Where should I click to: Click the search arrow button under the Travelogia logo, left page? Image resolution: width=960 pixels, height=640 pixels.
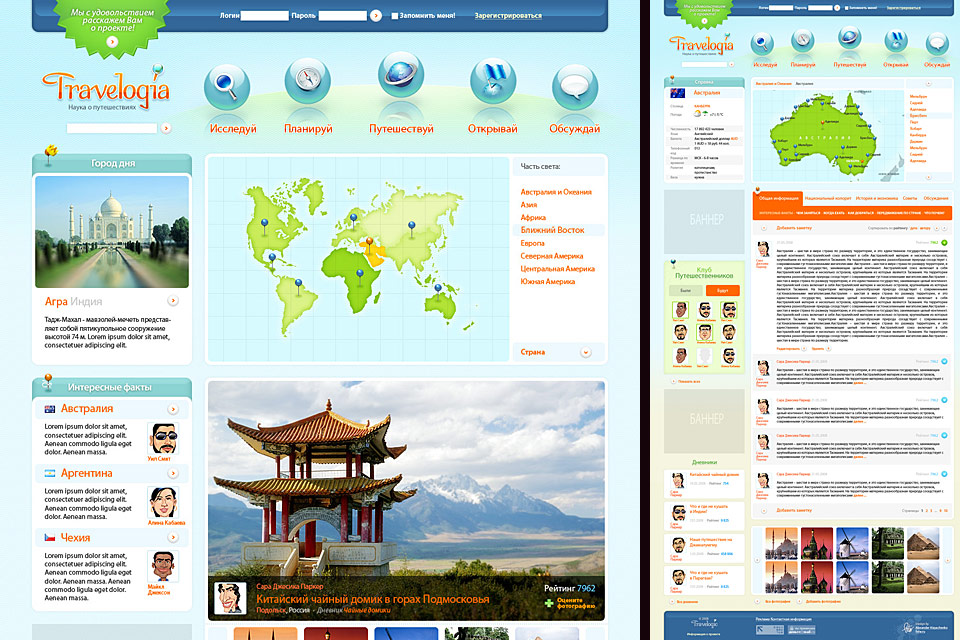166,128
